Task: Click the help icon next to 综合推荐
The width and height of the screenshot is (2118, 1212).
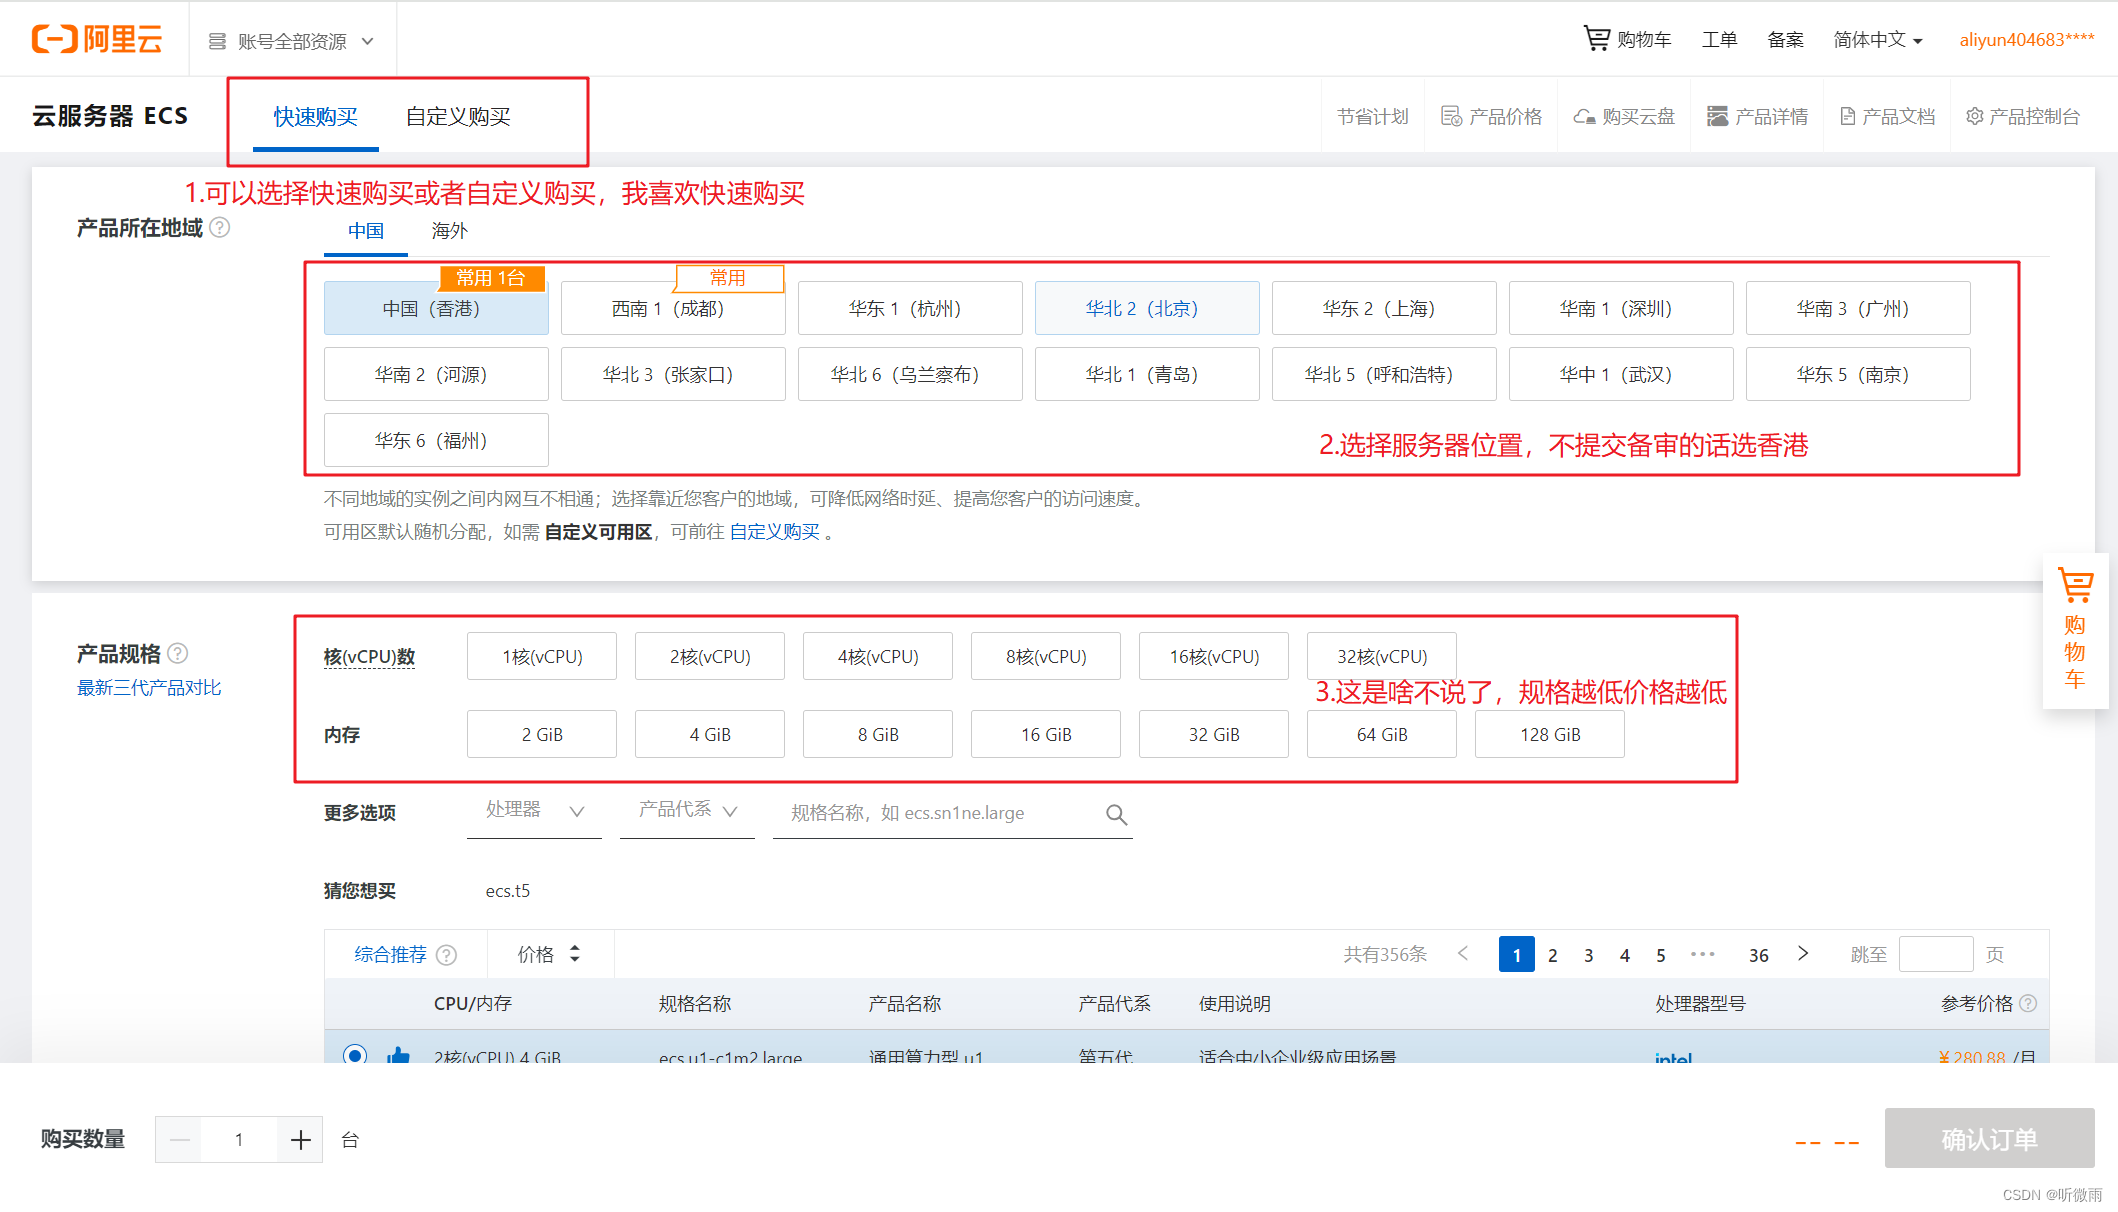Action: pyautogui.click(x=447, y=955)
